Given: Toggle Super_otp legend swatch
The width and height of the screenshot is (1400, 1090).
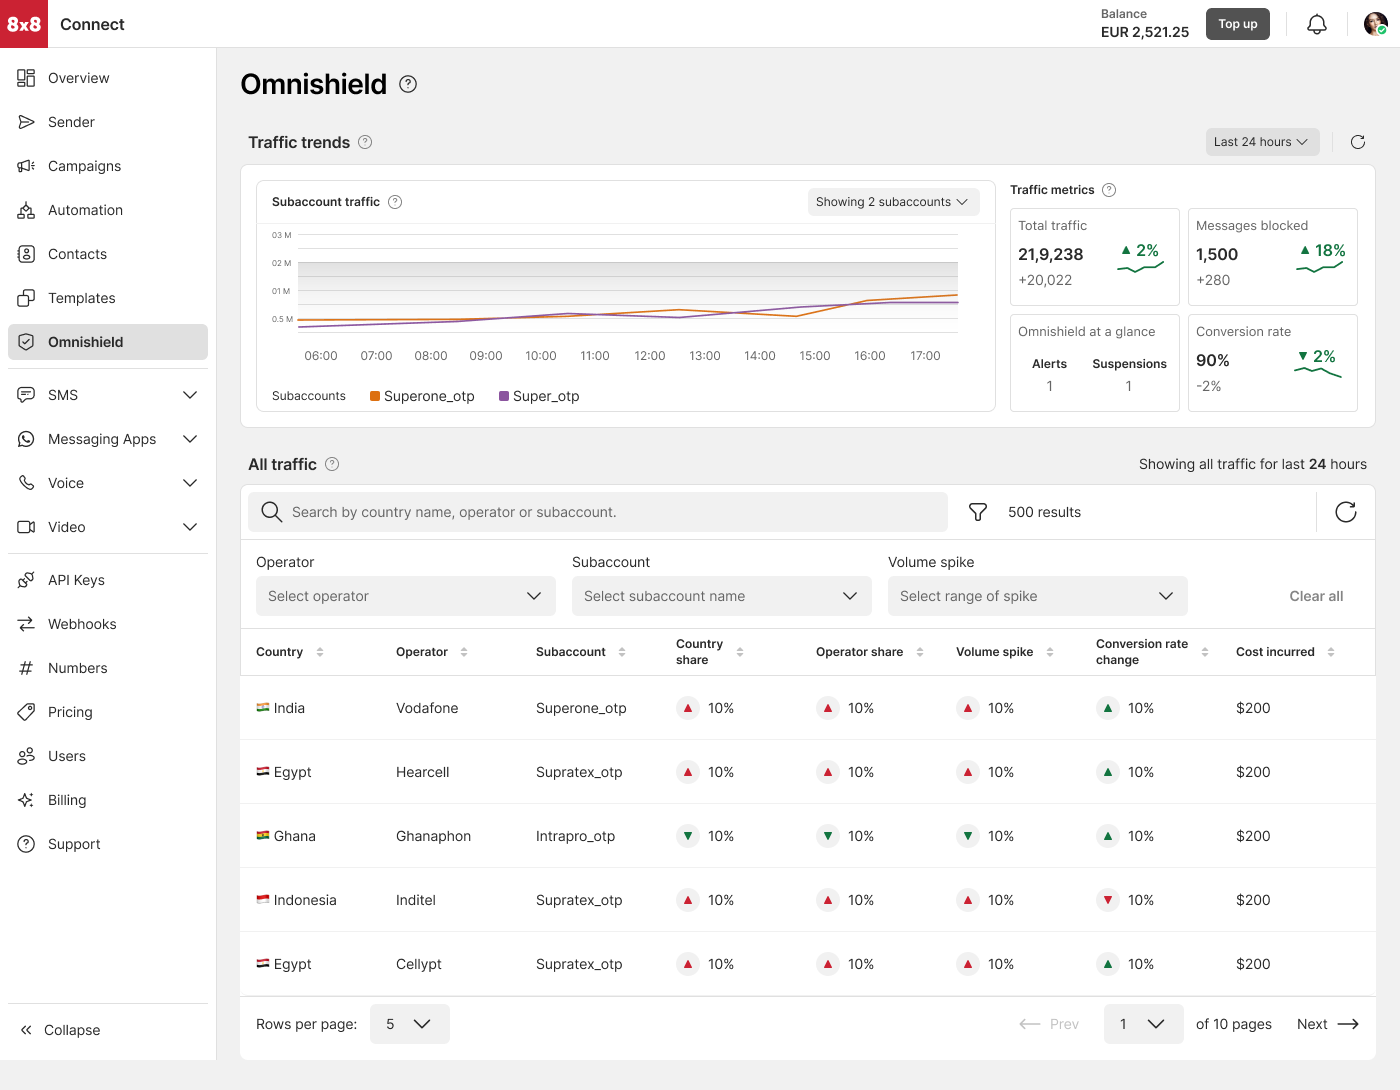Looking at the screenshot, I should tap(504, 396).
